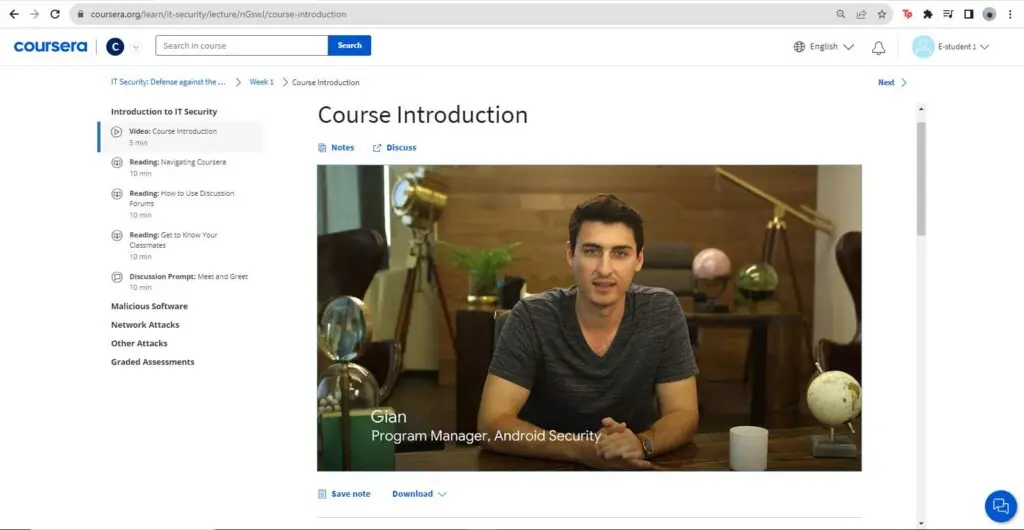Collapse Introduction to IT Security section

click(x=164, y=112)
